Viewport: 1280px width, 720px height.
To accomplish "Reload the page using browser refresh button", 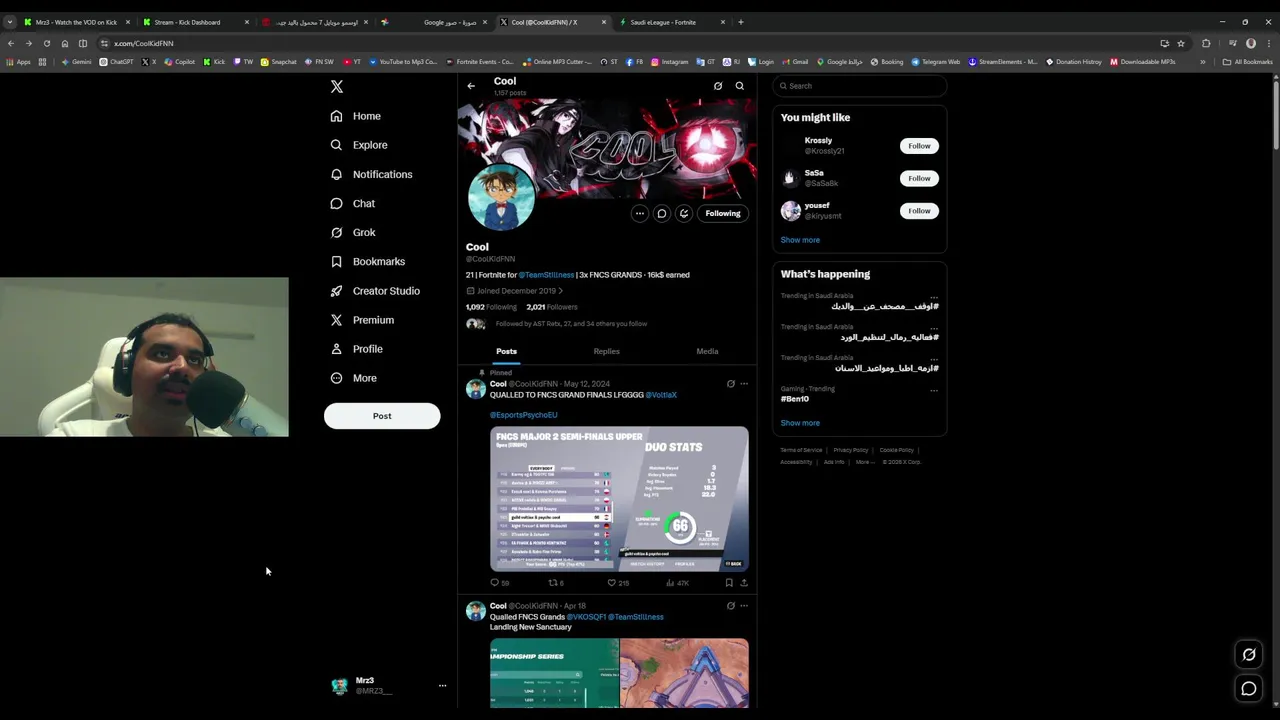I will (46, 43).
